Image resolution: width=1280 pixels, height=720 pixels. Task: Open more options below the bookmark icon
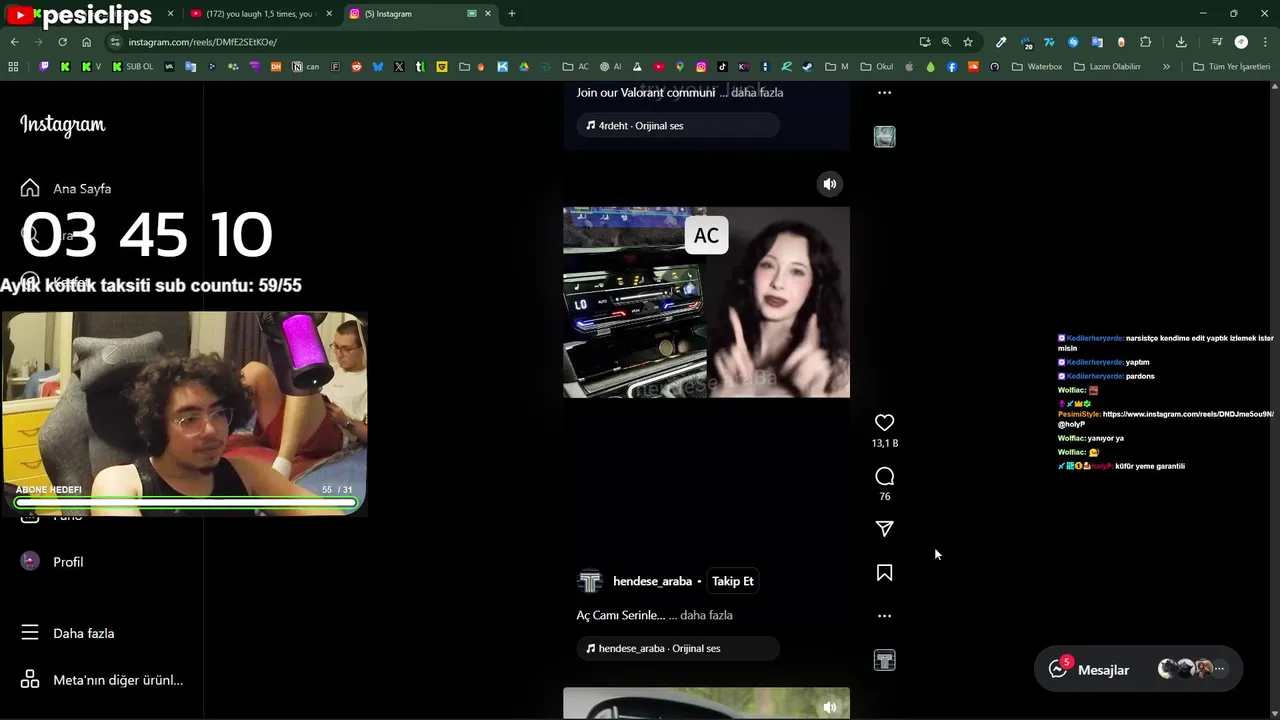884,616
